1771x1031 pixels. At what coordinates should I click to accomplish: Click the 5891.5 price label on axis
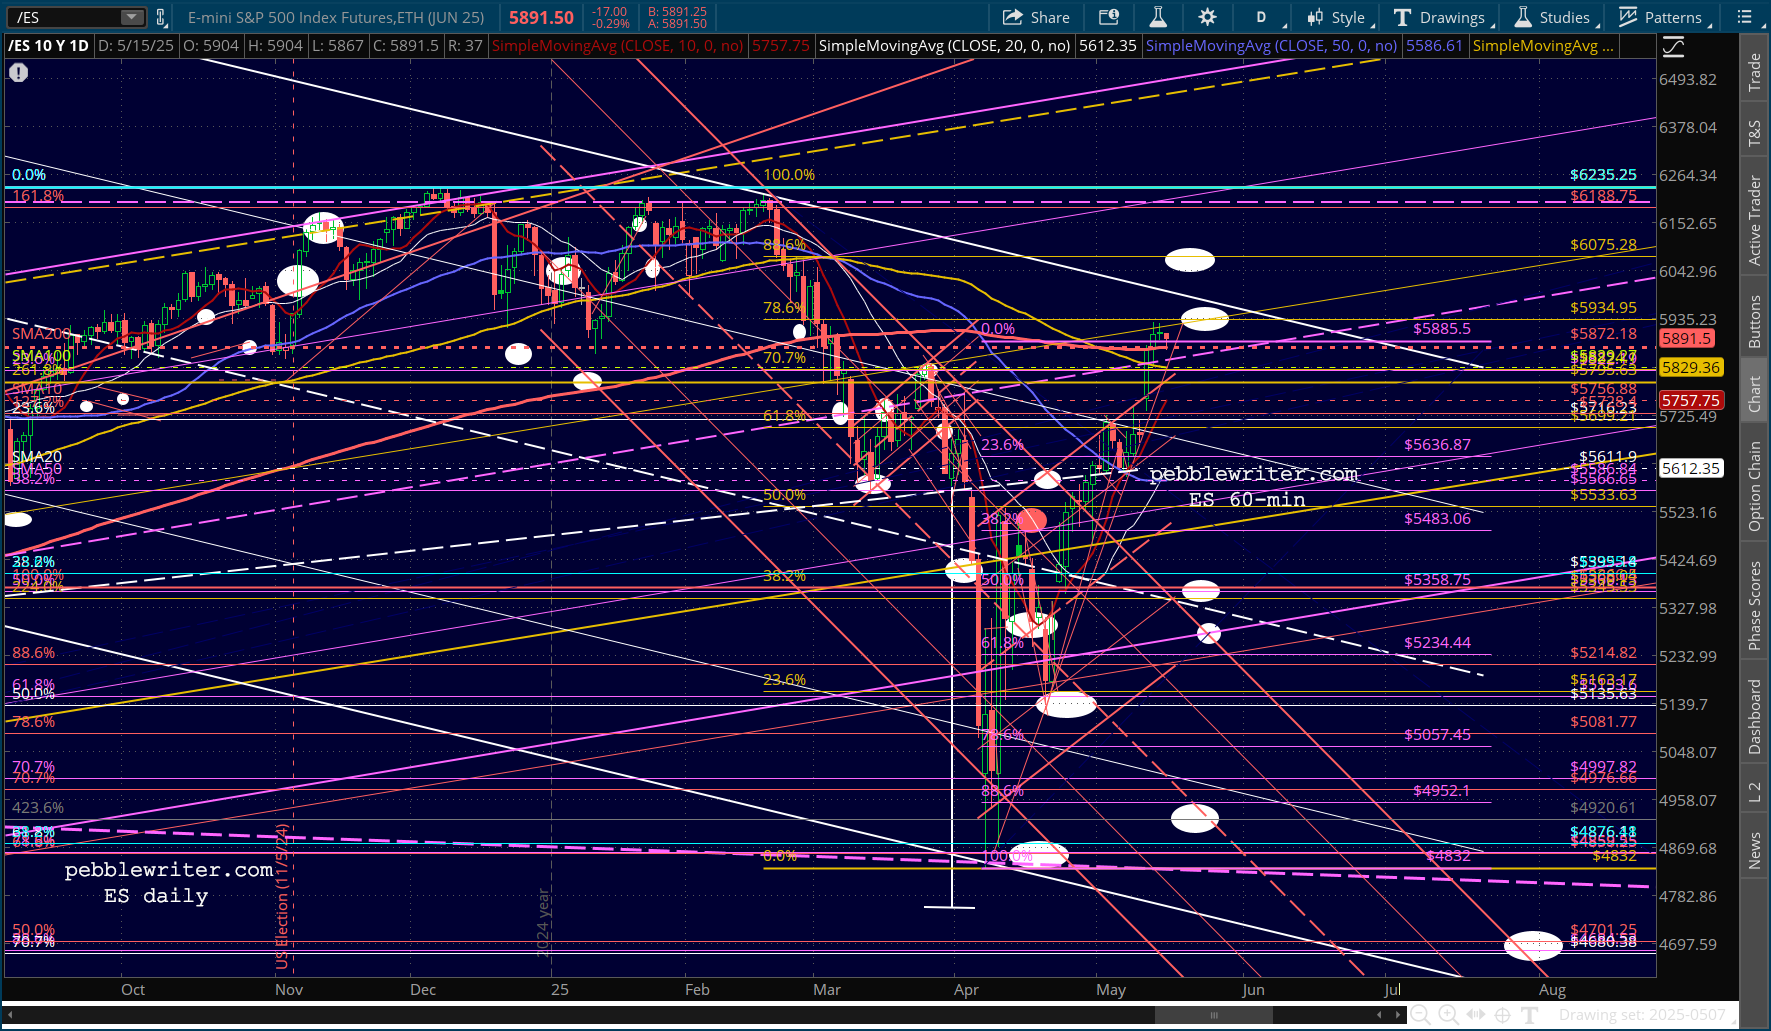[1686, 339]
